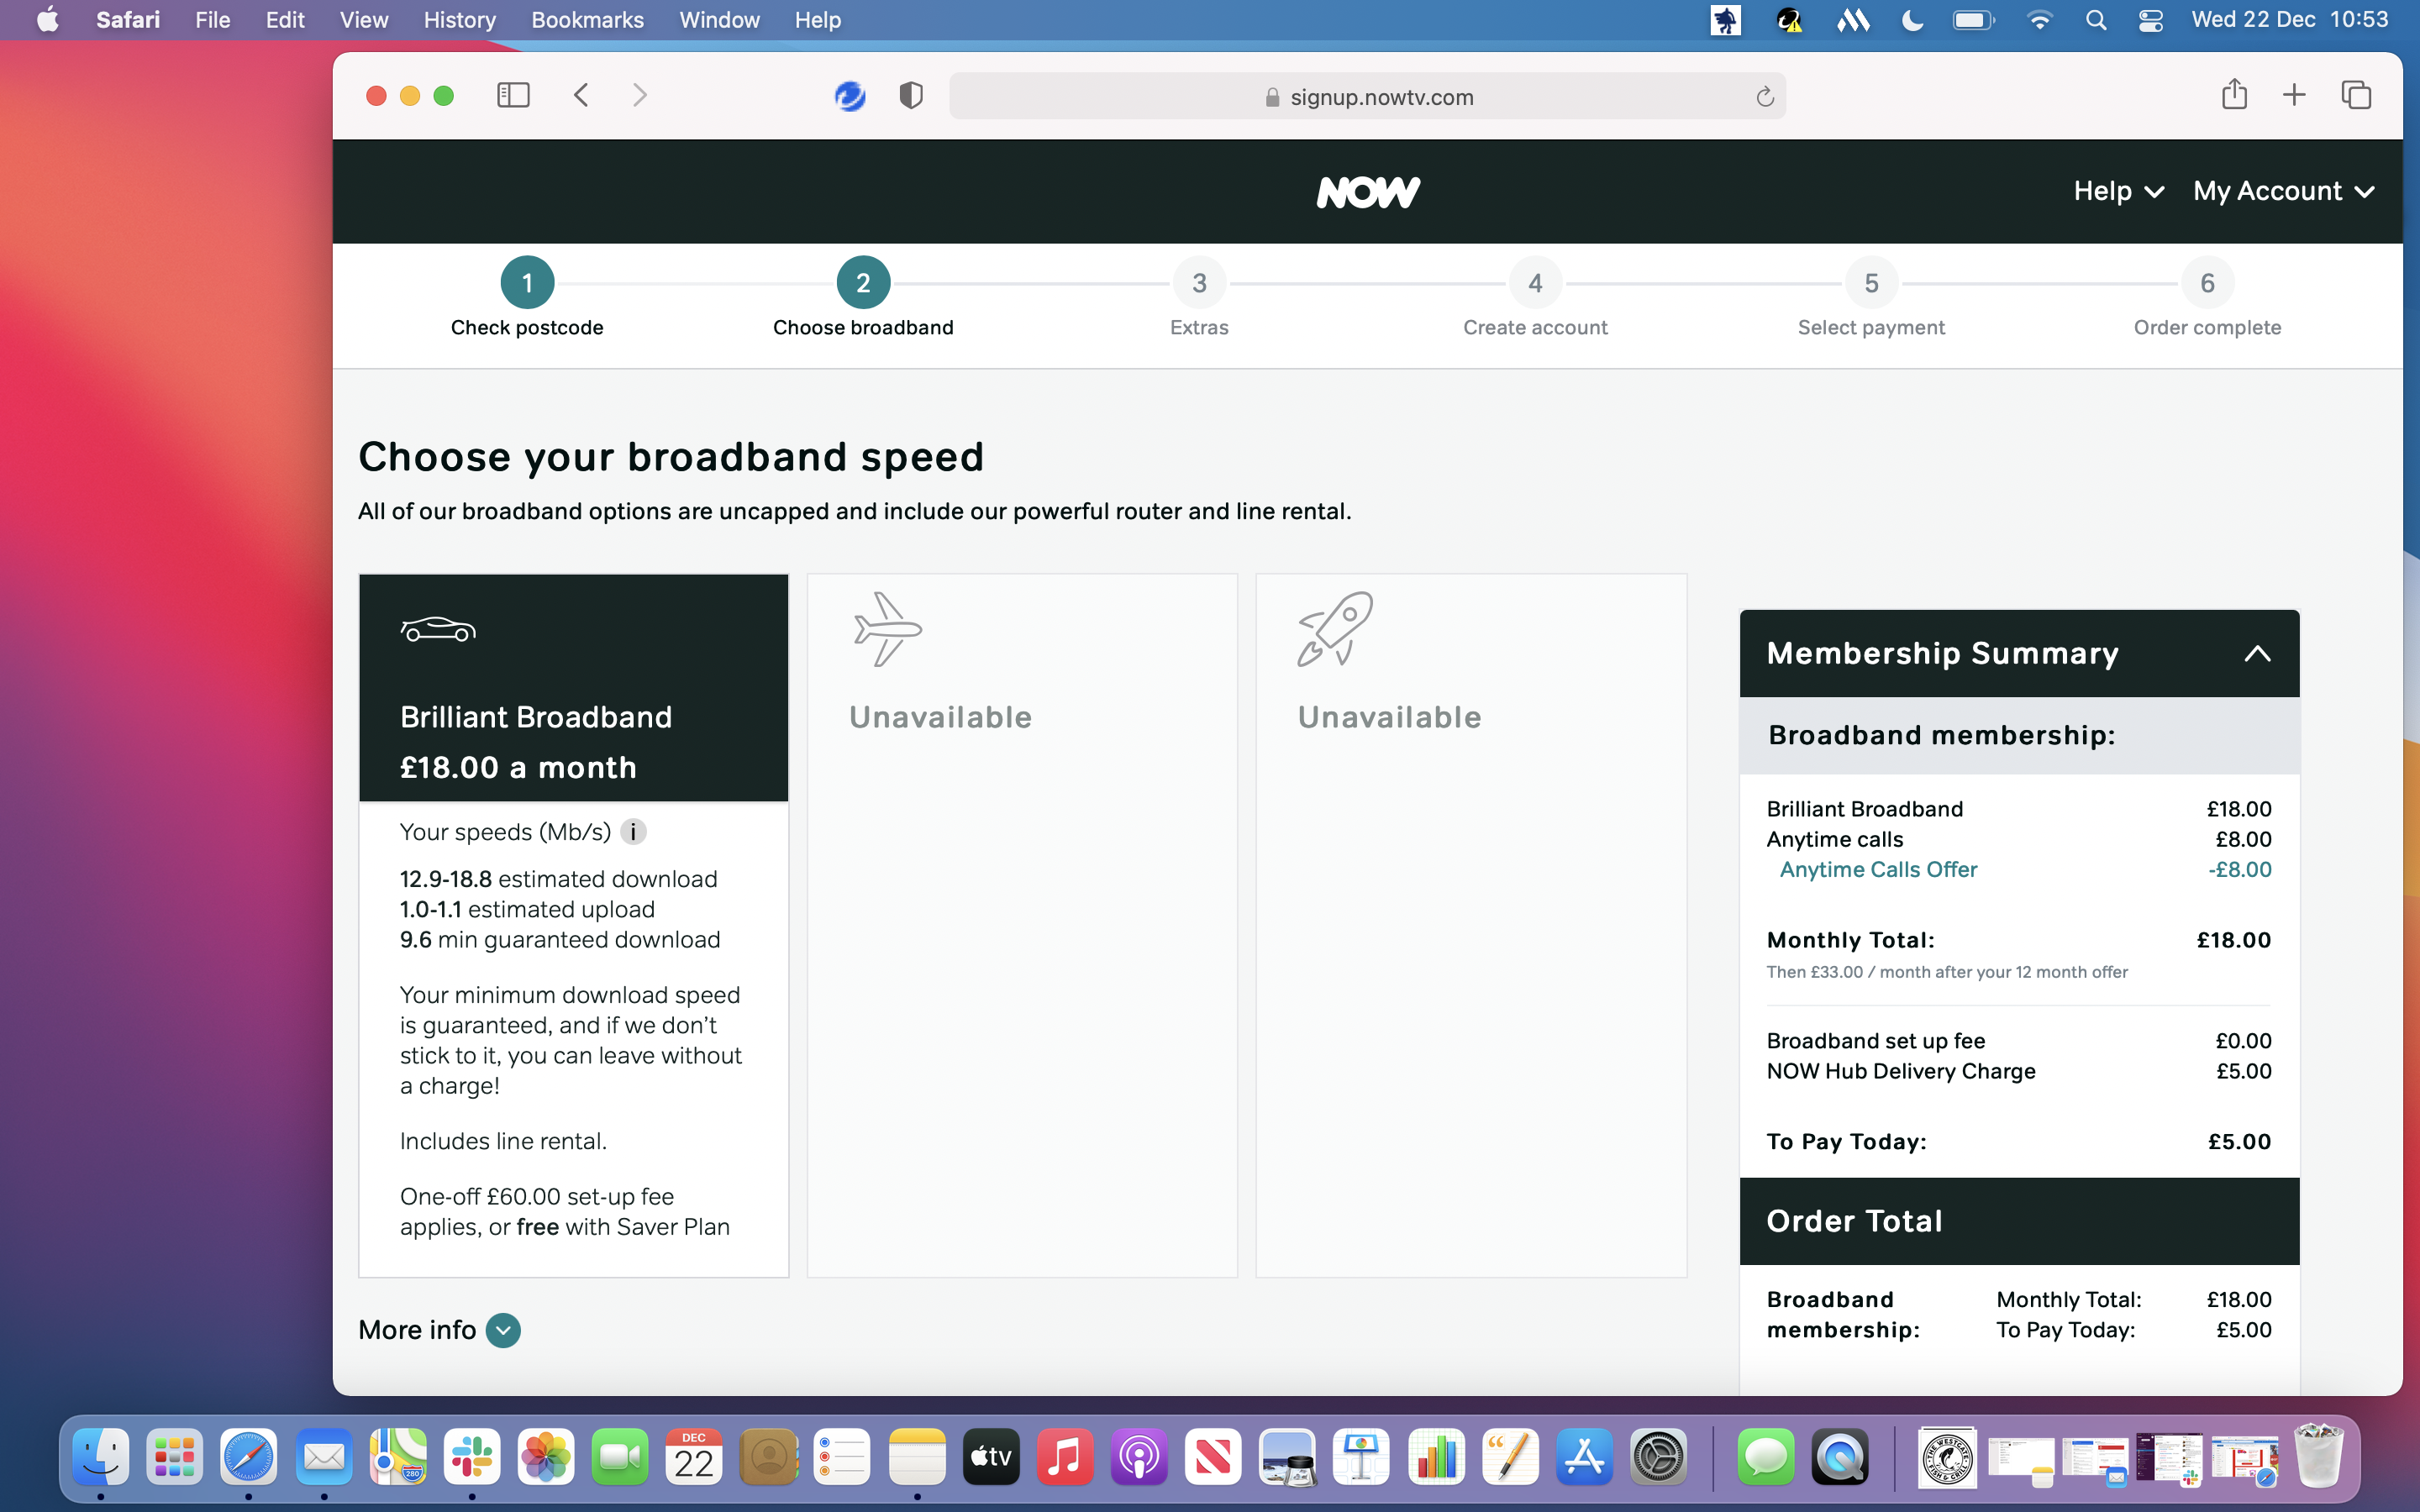Click step 6 Order complete circle
Viewport: 2420px width, 1512px height.
click(x=2207, y=283)
